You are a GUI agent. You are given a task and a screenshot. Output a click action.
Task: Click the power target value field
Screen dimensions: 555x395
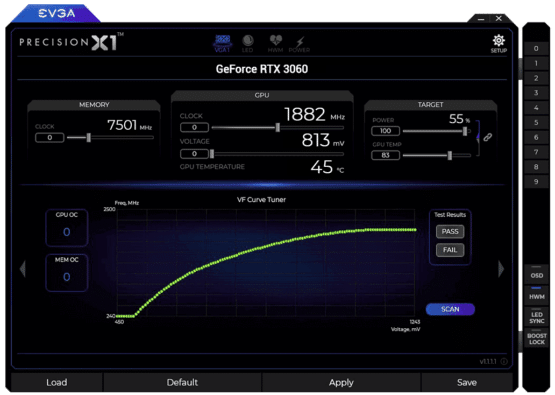point(385,131)
